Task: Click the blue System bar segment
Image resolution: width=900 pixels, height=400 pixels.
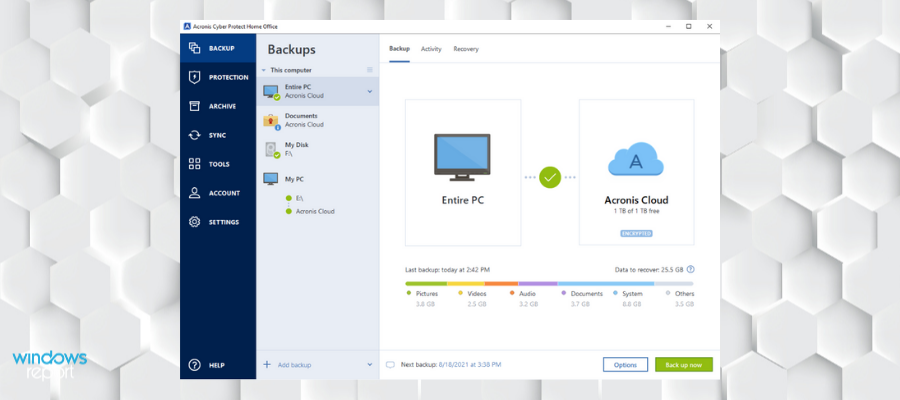Action: (606, 284)
